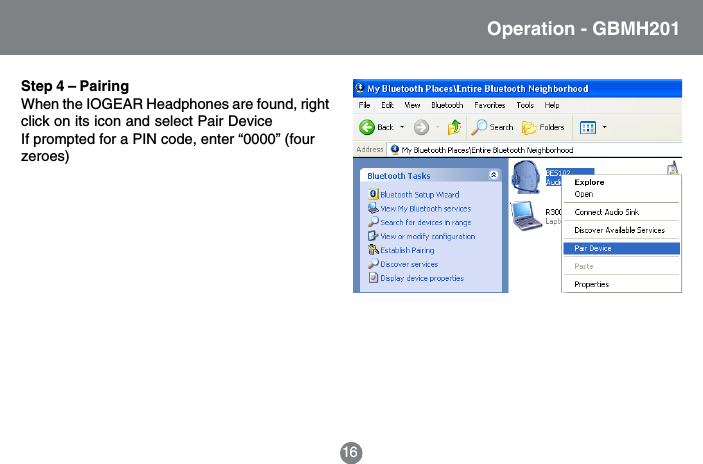Screen dimensions: 703x464
Task: Choose Discover Available Services in context menu
Action: (620, 230)
